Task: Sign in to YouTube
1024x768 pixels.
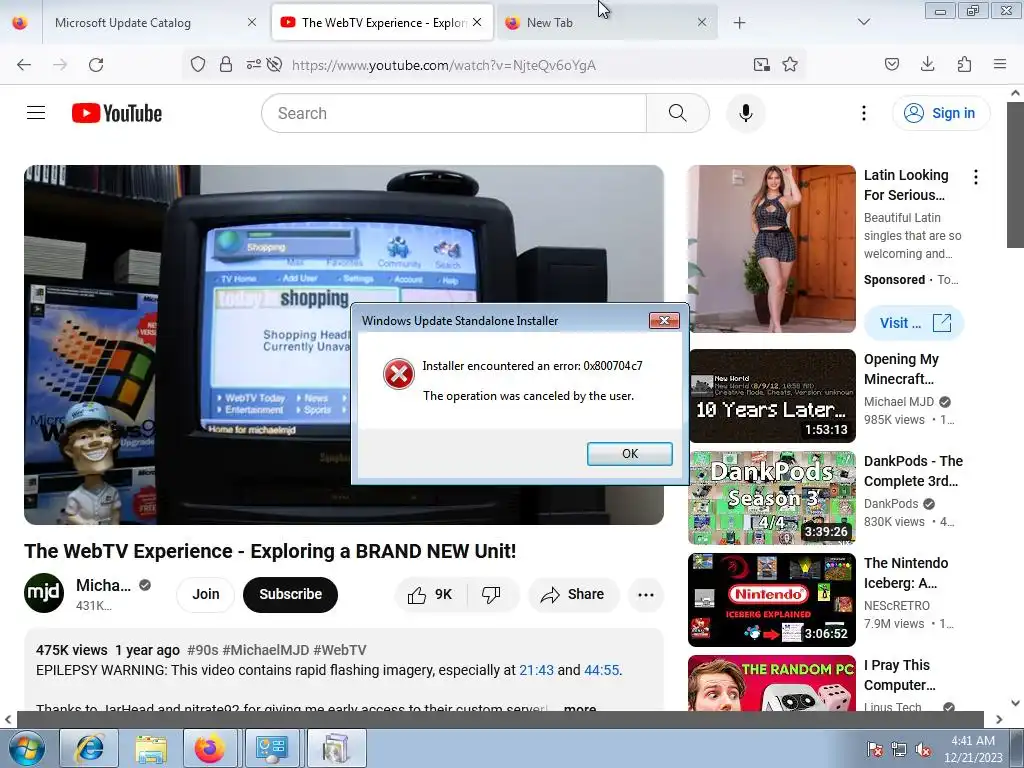Action: (x=940, y=113)
